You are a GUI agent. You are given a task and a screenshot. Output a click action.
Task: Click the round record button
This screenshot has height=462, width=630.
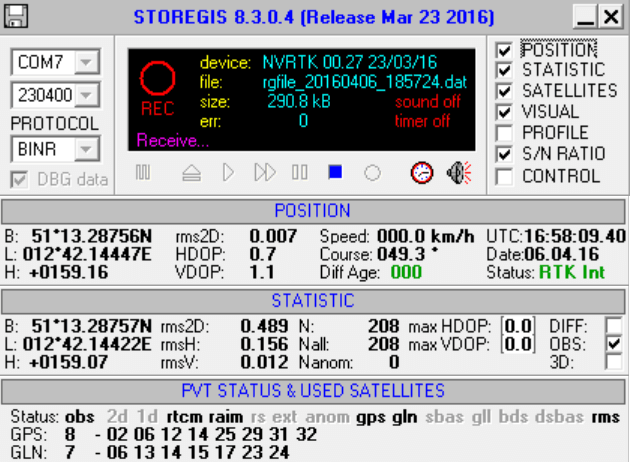[372, 173]
